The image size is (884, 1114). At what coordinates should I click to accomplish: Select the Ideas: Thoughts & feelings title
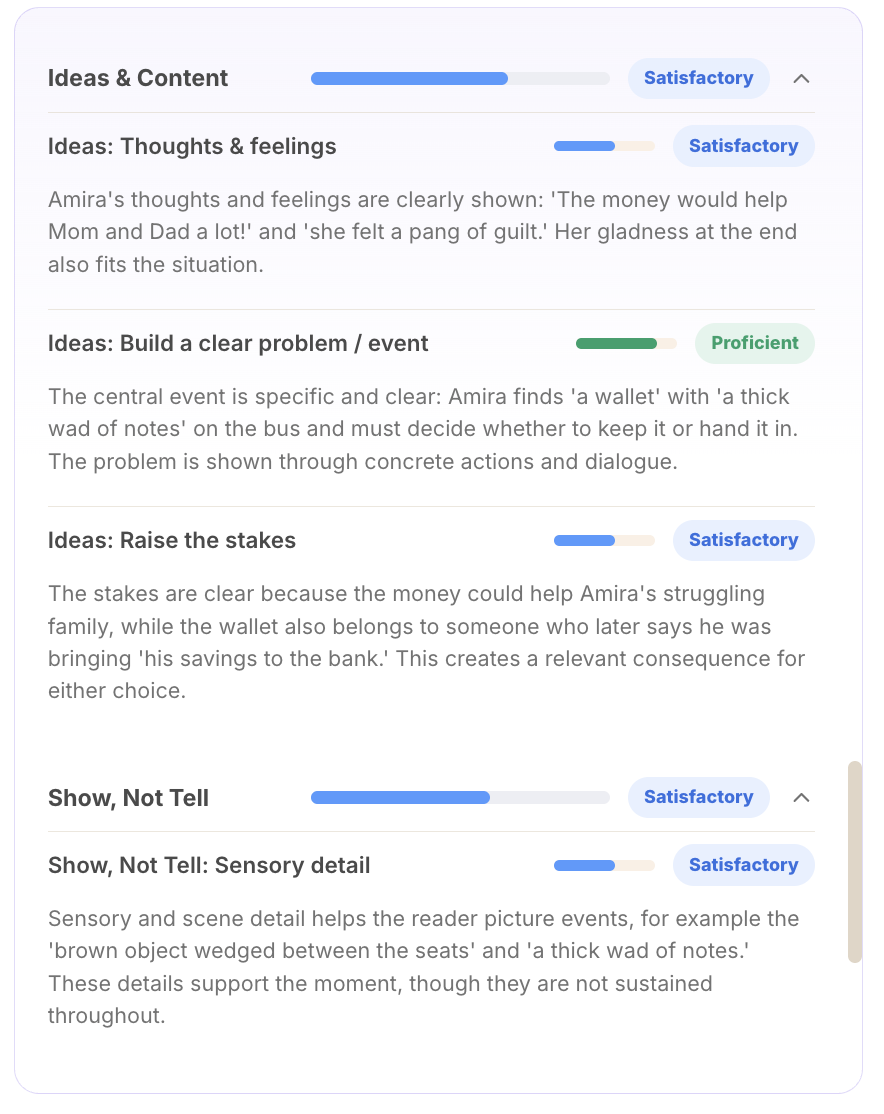click(192, 146)
